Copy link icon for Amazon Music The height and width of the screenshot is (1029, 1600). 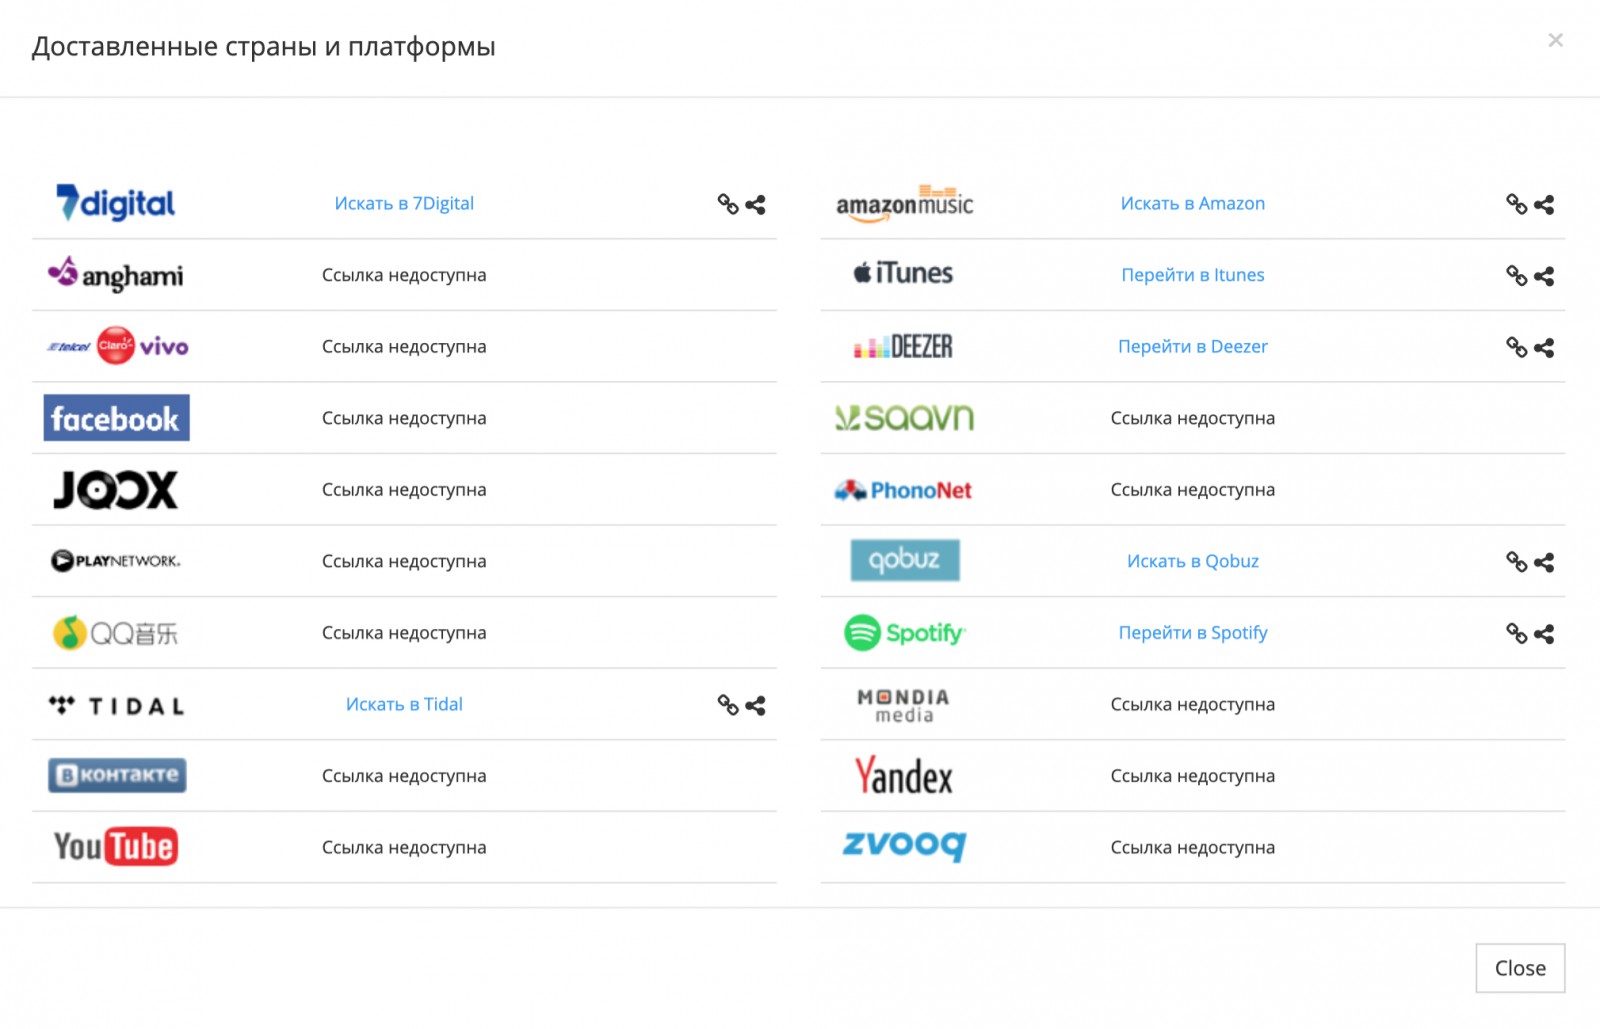1516,204
